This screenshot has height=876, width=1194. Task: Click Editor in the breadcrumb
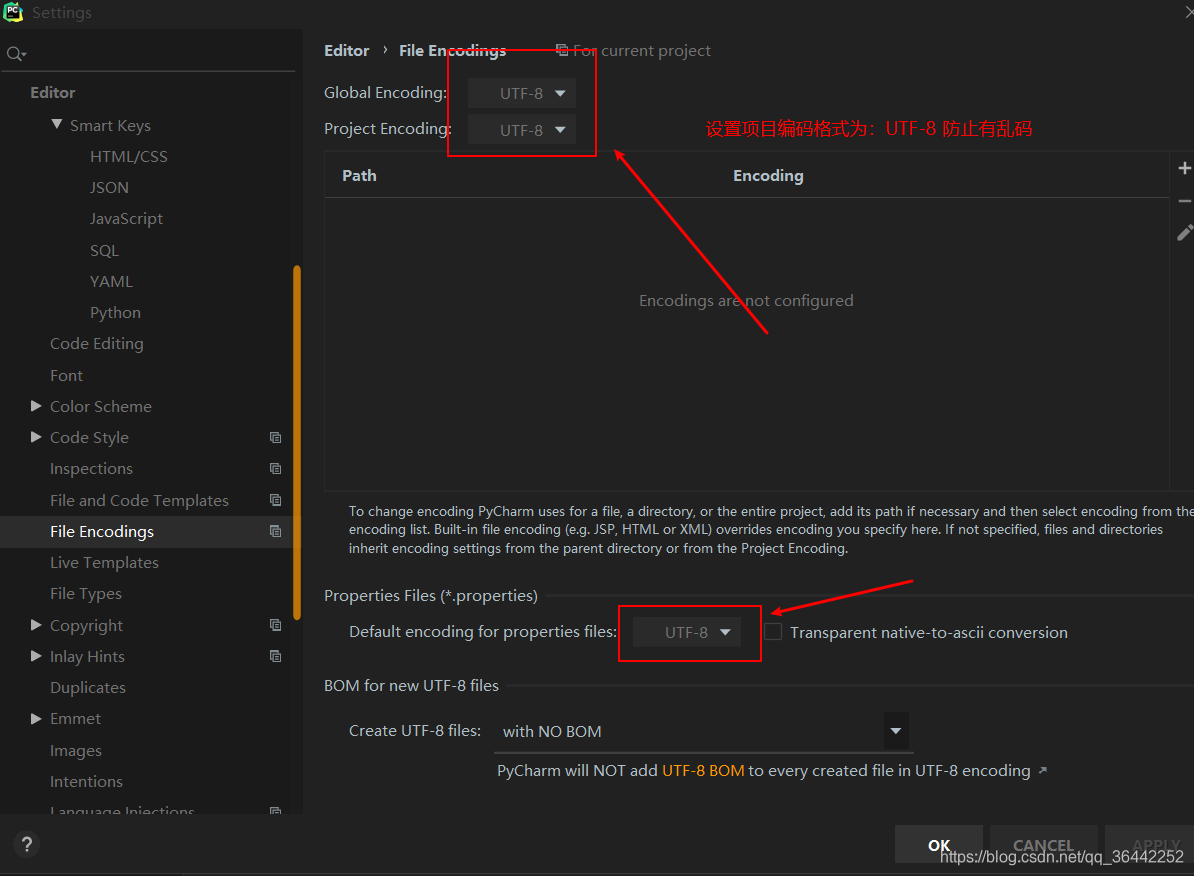346,50
